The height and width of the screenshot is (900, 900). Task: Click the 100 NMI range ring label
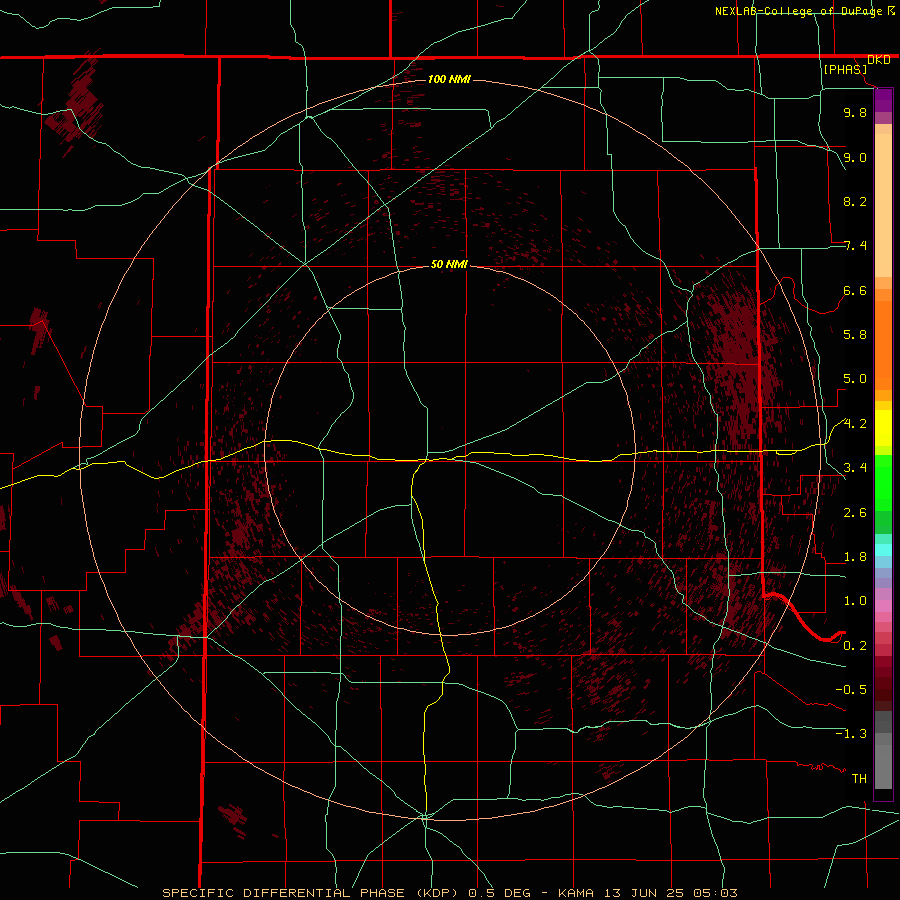tap(449, 79)
